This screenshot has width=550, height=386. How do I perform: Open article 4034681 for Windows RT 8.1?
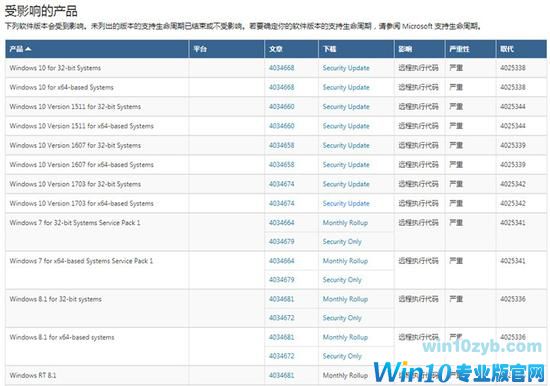point(281,375)
